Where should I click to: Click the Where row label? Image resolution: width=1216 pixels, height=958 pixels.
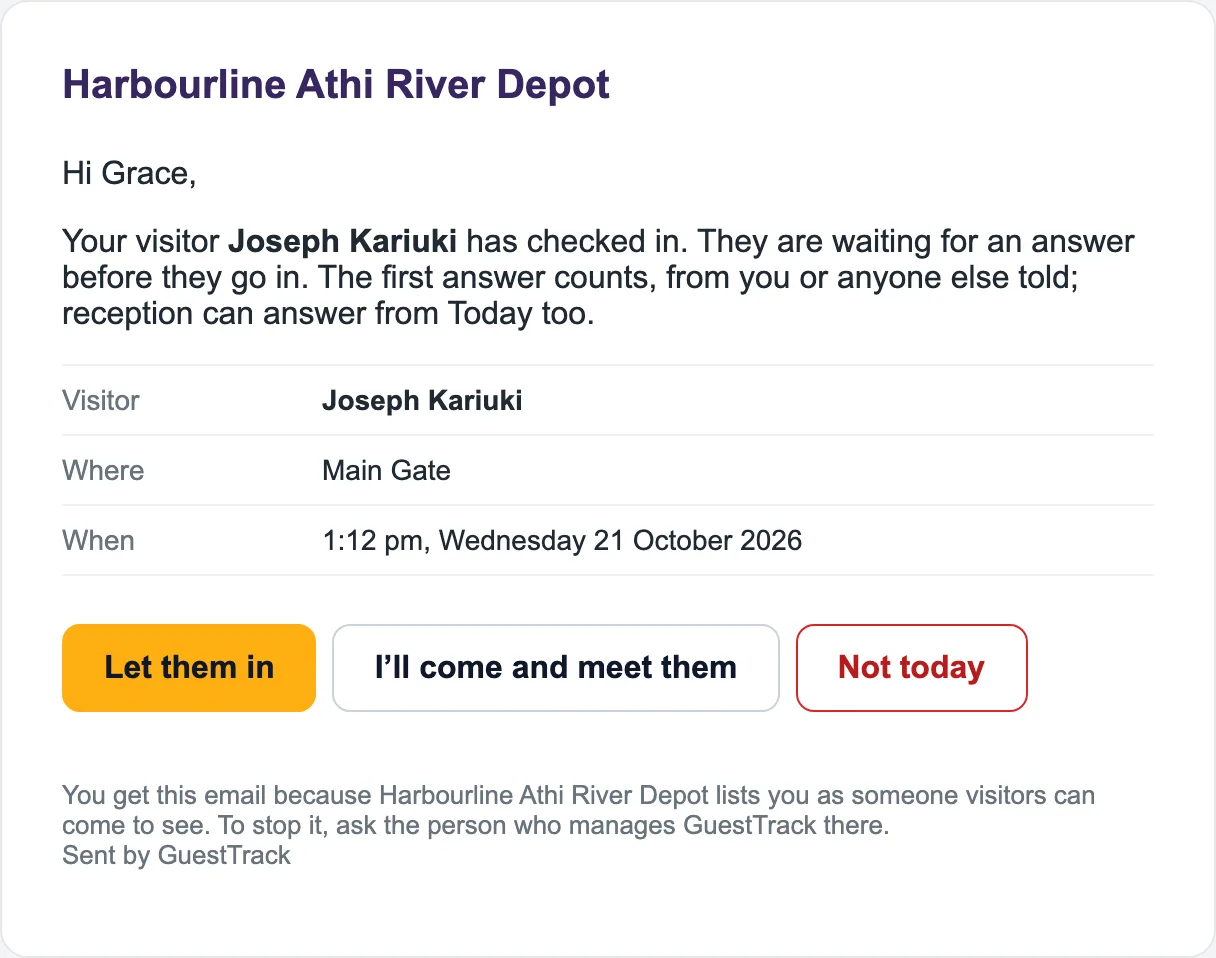(x=103, y=471)
